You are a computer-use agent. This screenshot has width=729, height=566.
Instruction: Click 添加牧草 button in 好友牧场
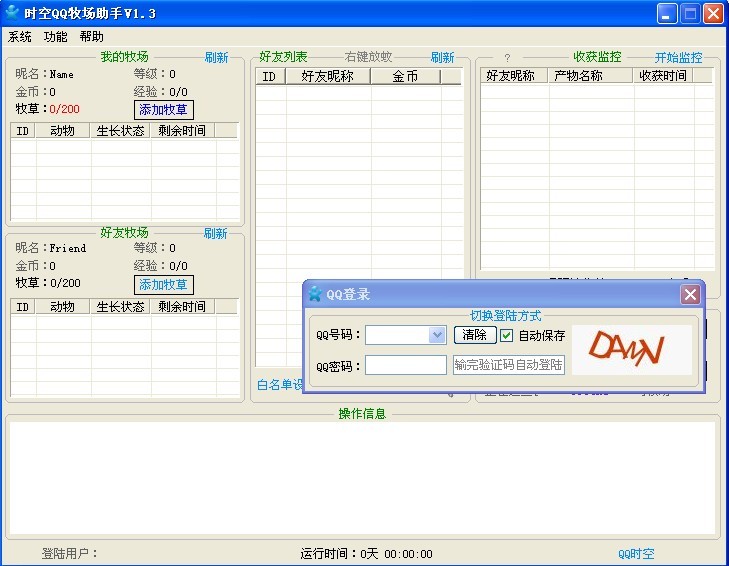pos(163,285)
